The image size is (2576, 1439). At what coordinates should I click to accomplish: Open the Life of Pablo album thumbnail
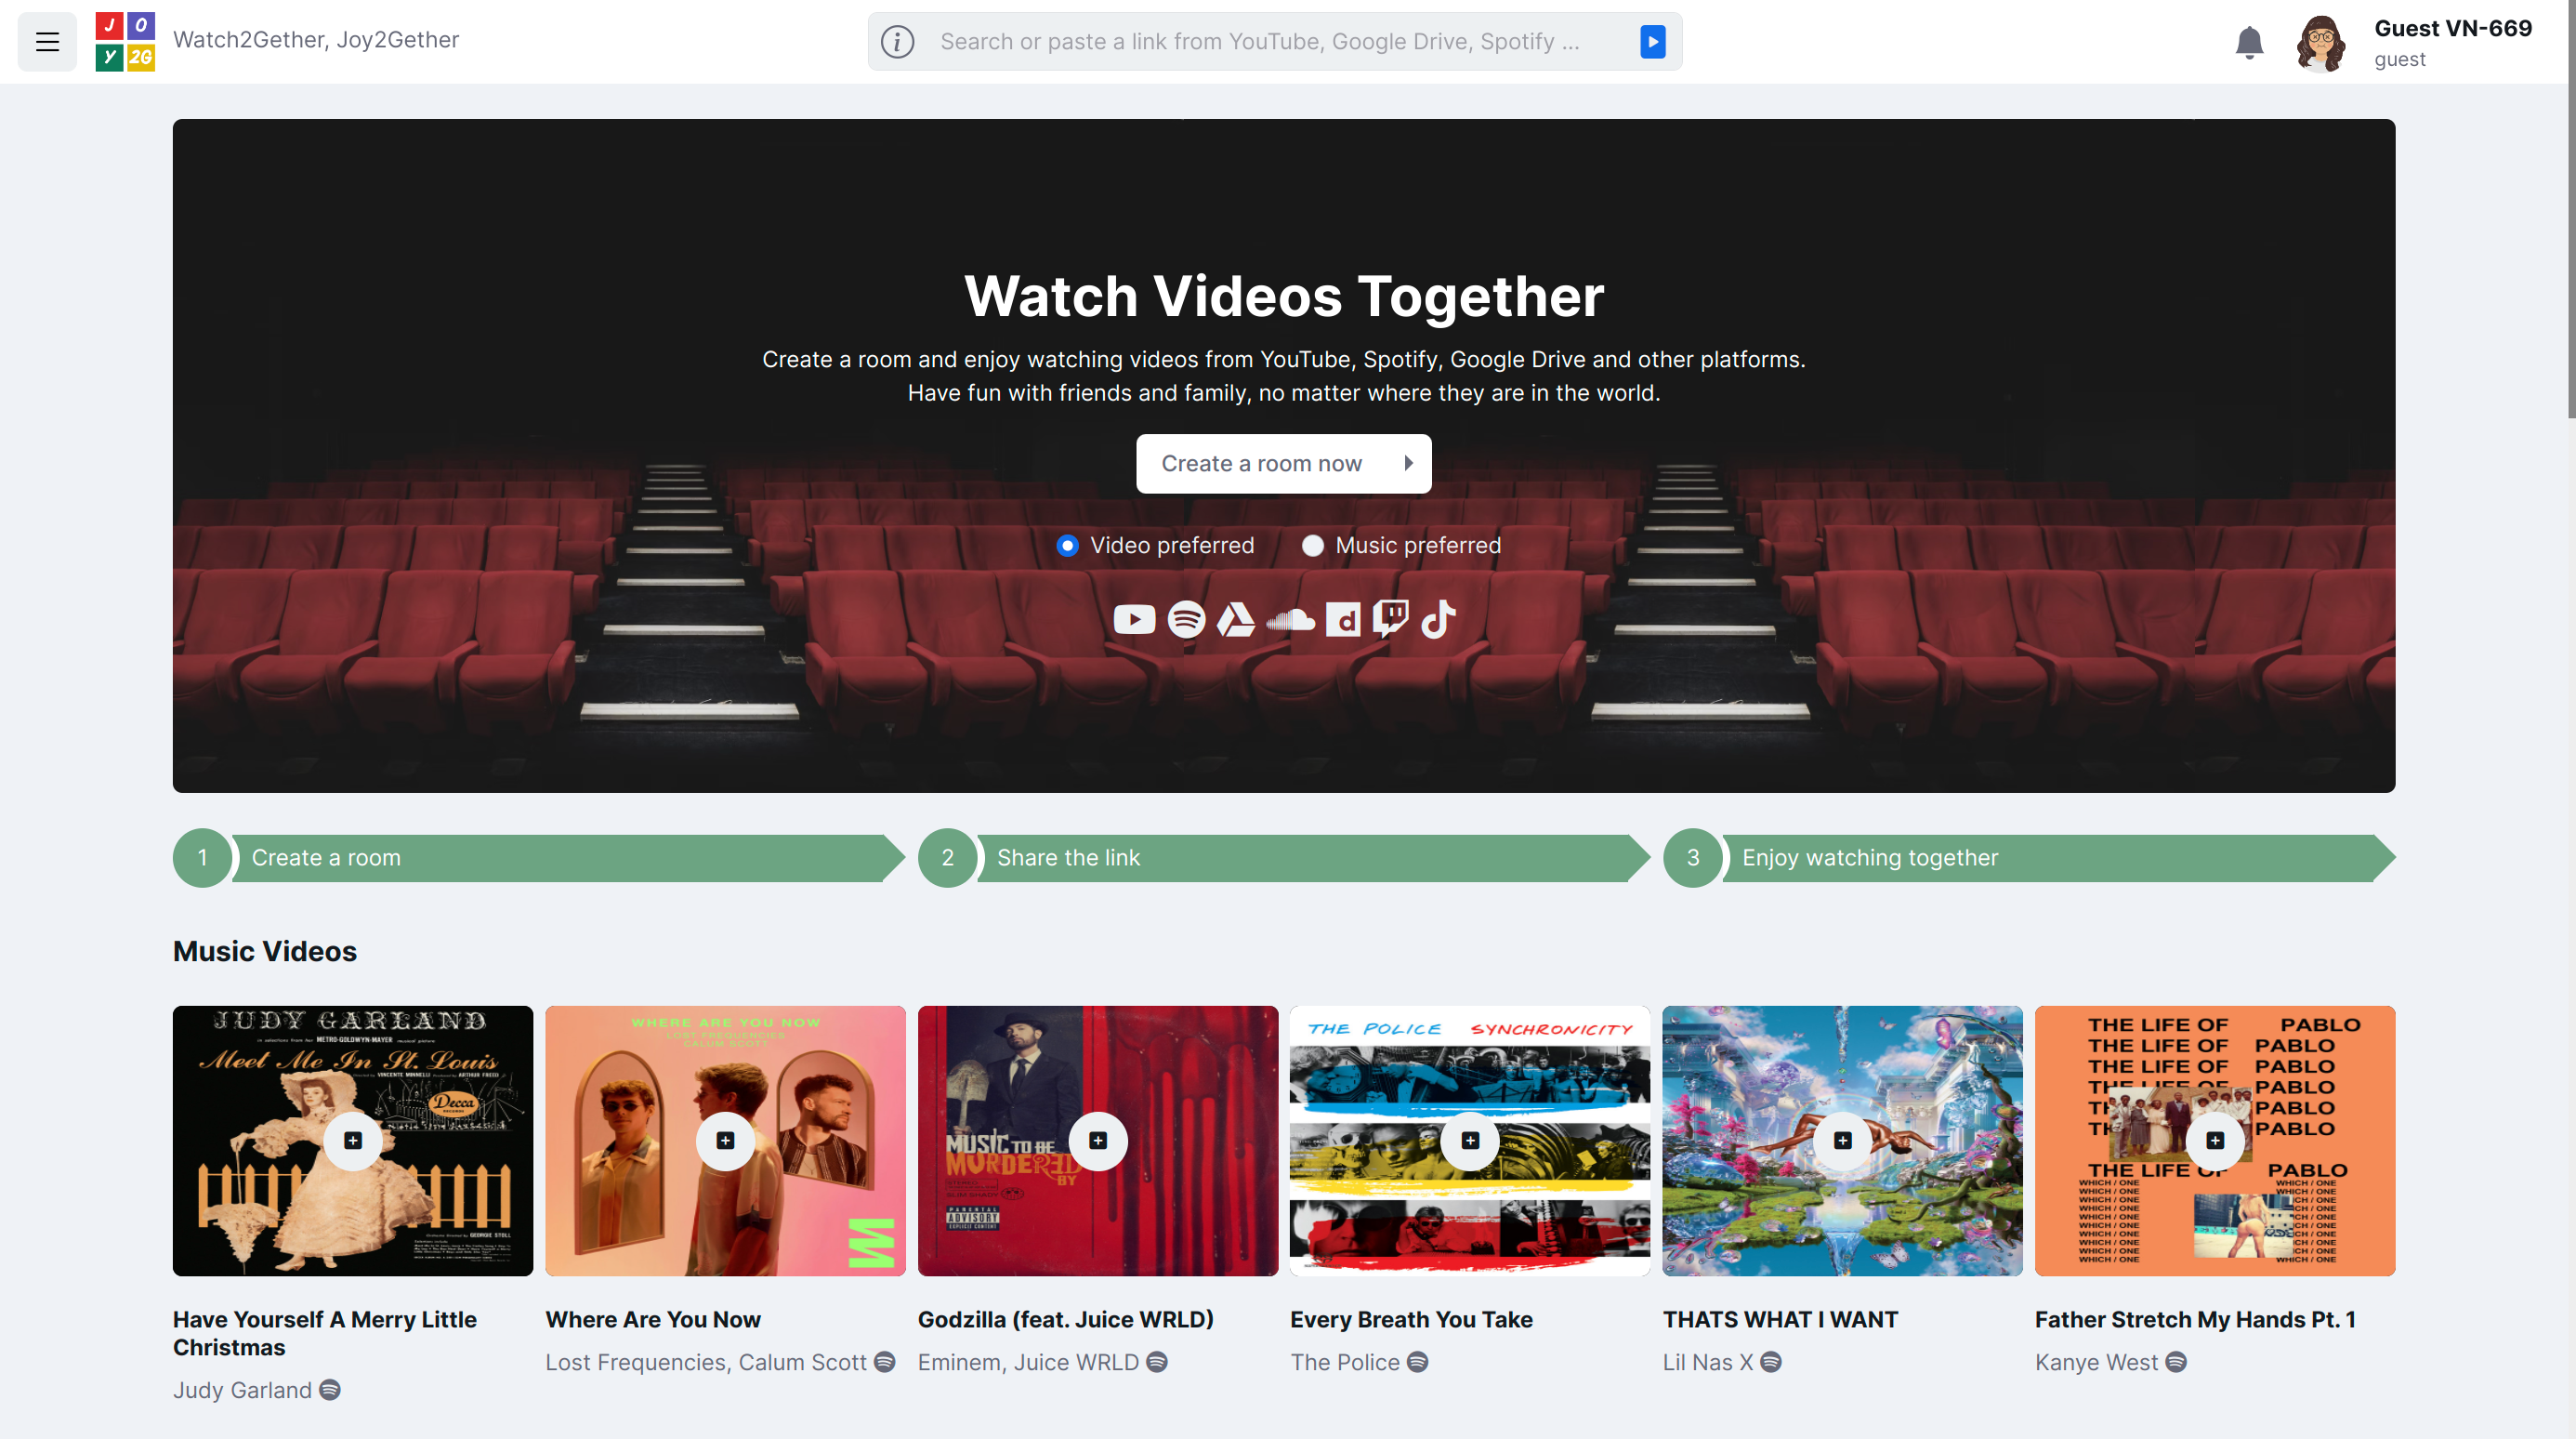(2215, 1141)
